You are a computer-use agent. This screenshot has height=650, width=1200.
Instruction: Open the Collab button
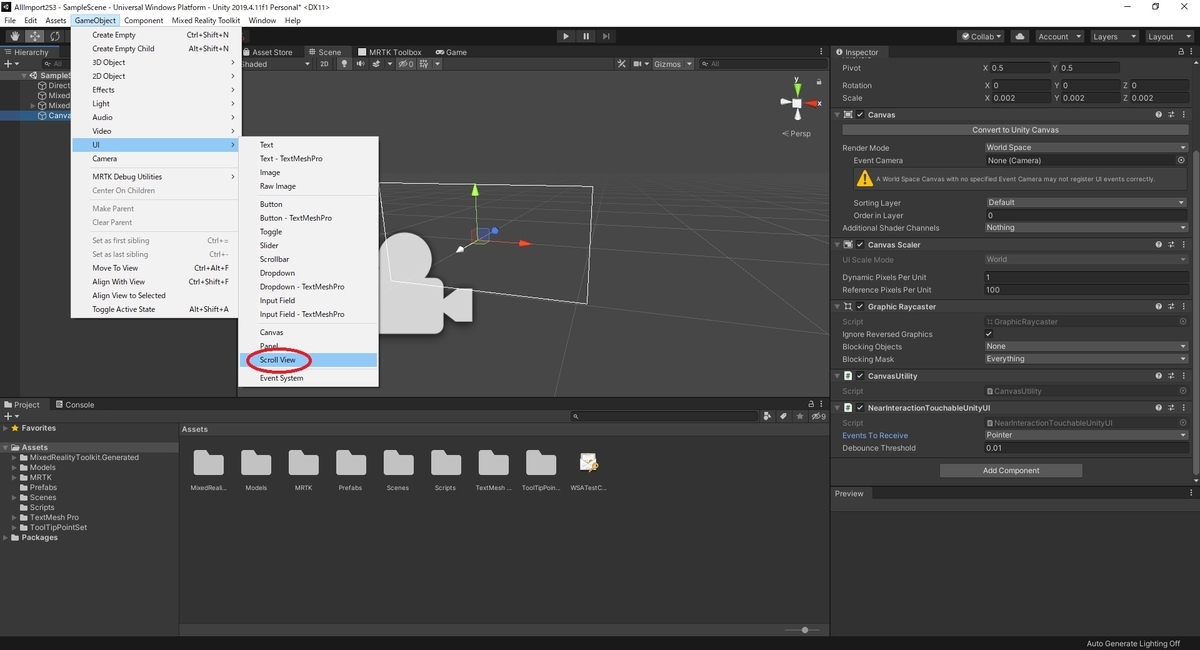point(982,36)
